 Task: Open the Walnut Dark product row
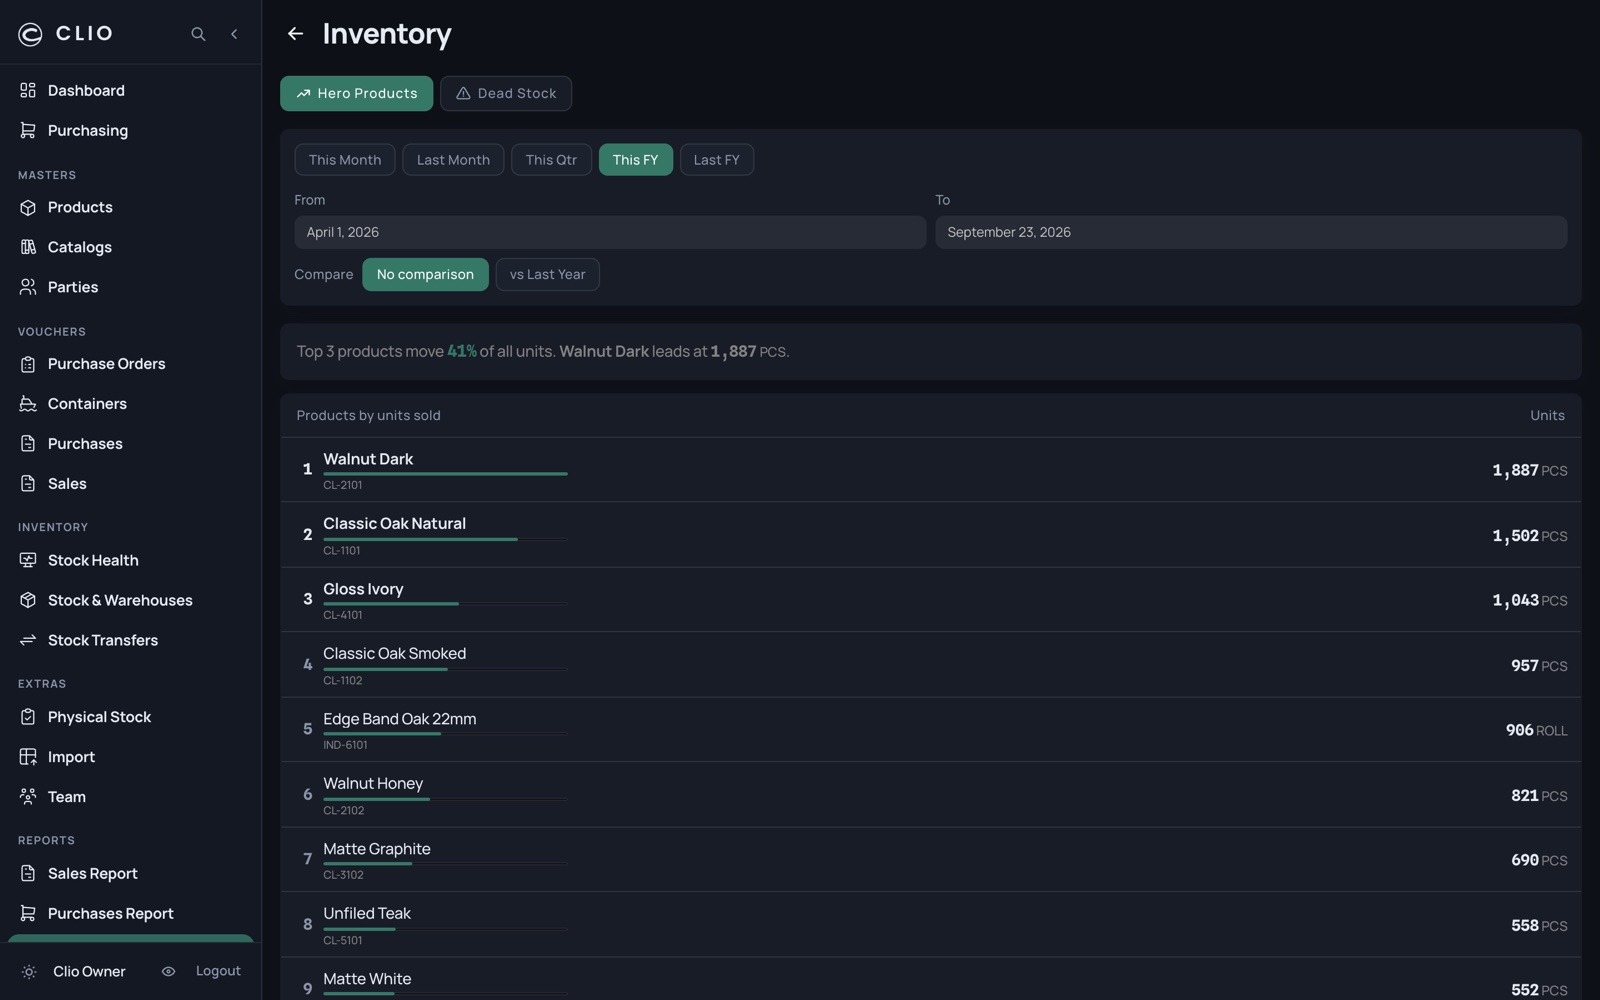(931, 470)
